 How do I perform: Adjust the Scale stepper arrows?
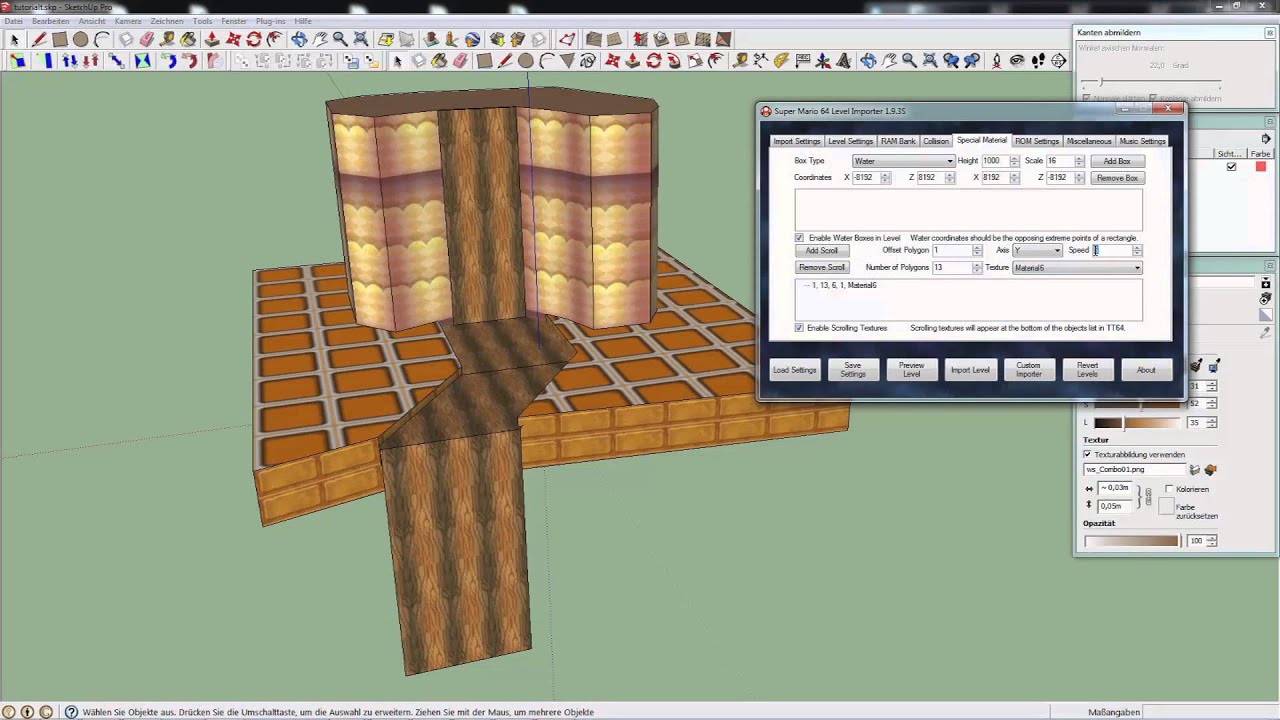coord(1079,161)
